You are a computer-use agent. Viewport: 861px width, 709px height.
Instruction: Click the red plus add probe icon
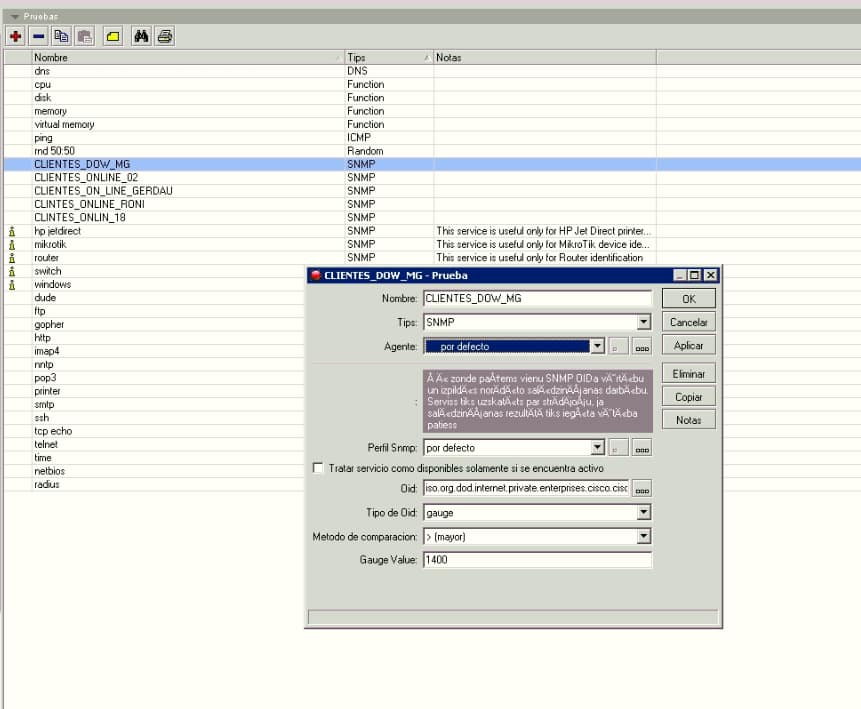coord(16,36)
